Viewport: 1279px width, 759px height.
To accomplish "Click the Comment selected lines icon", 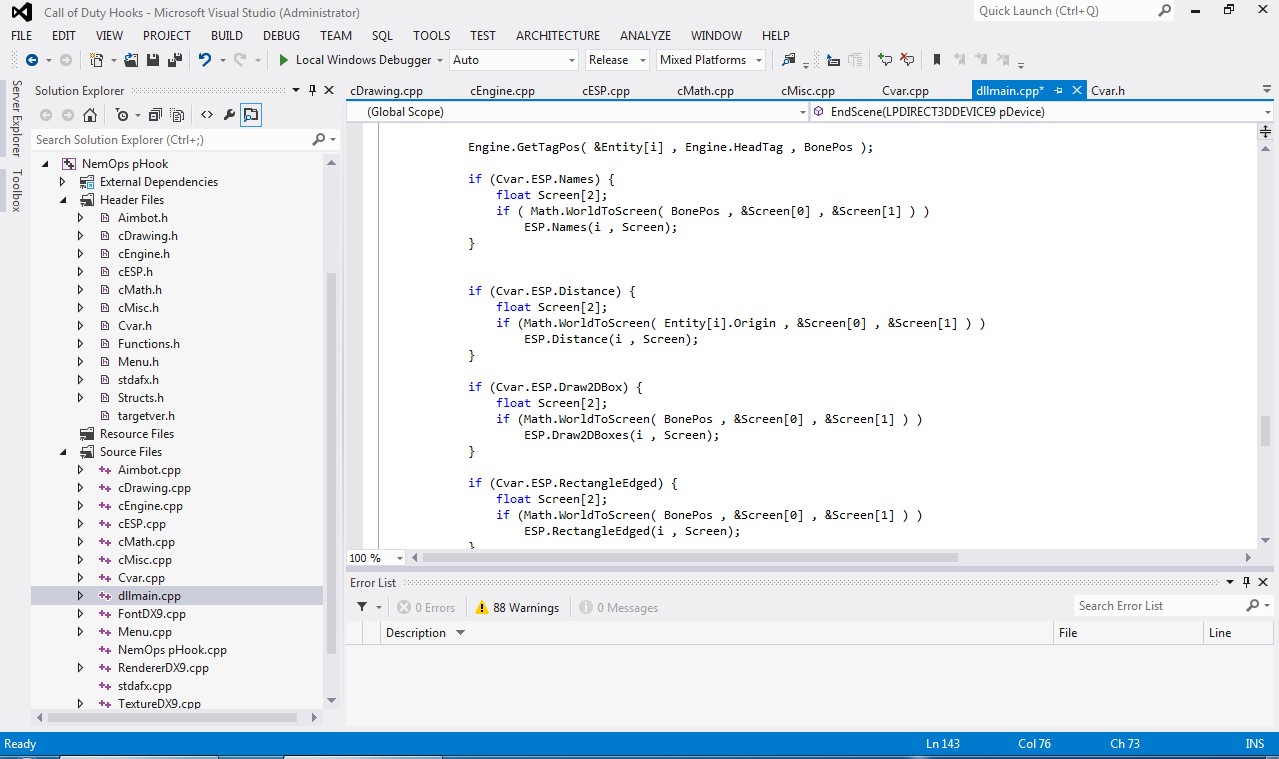I will (x=884, y=60).
